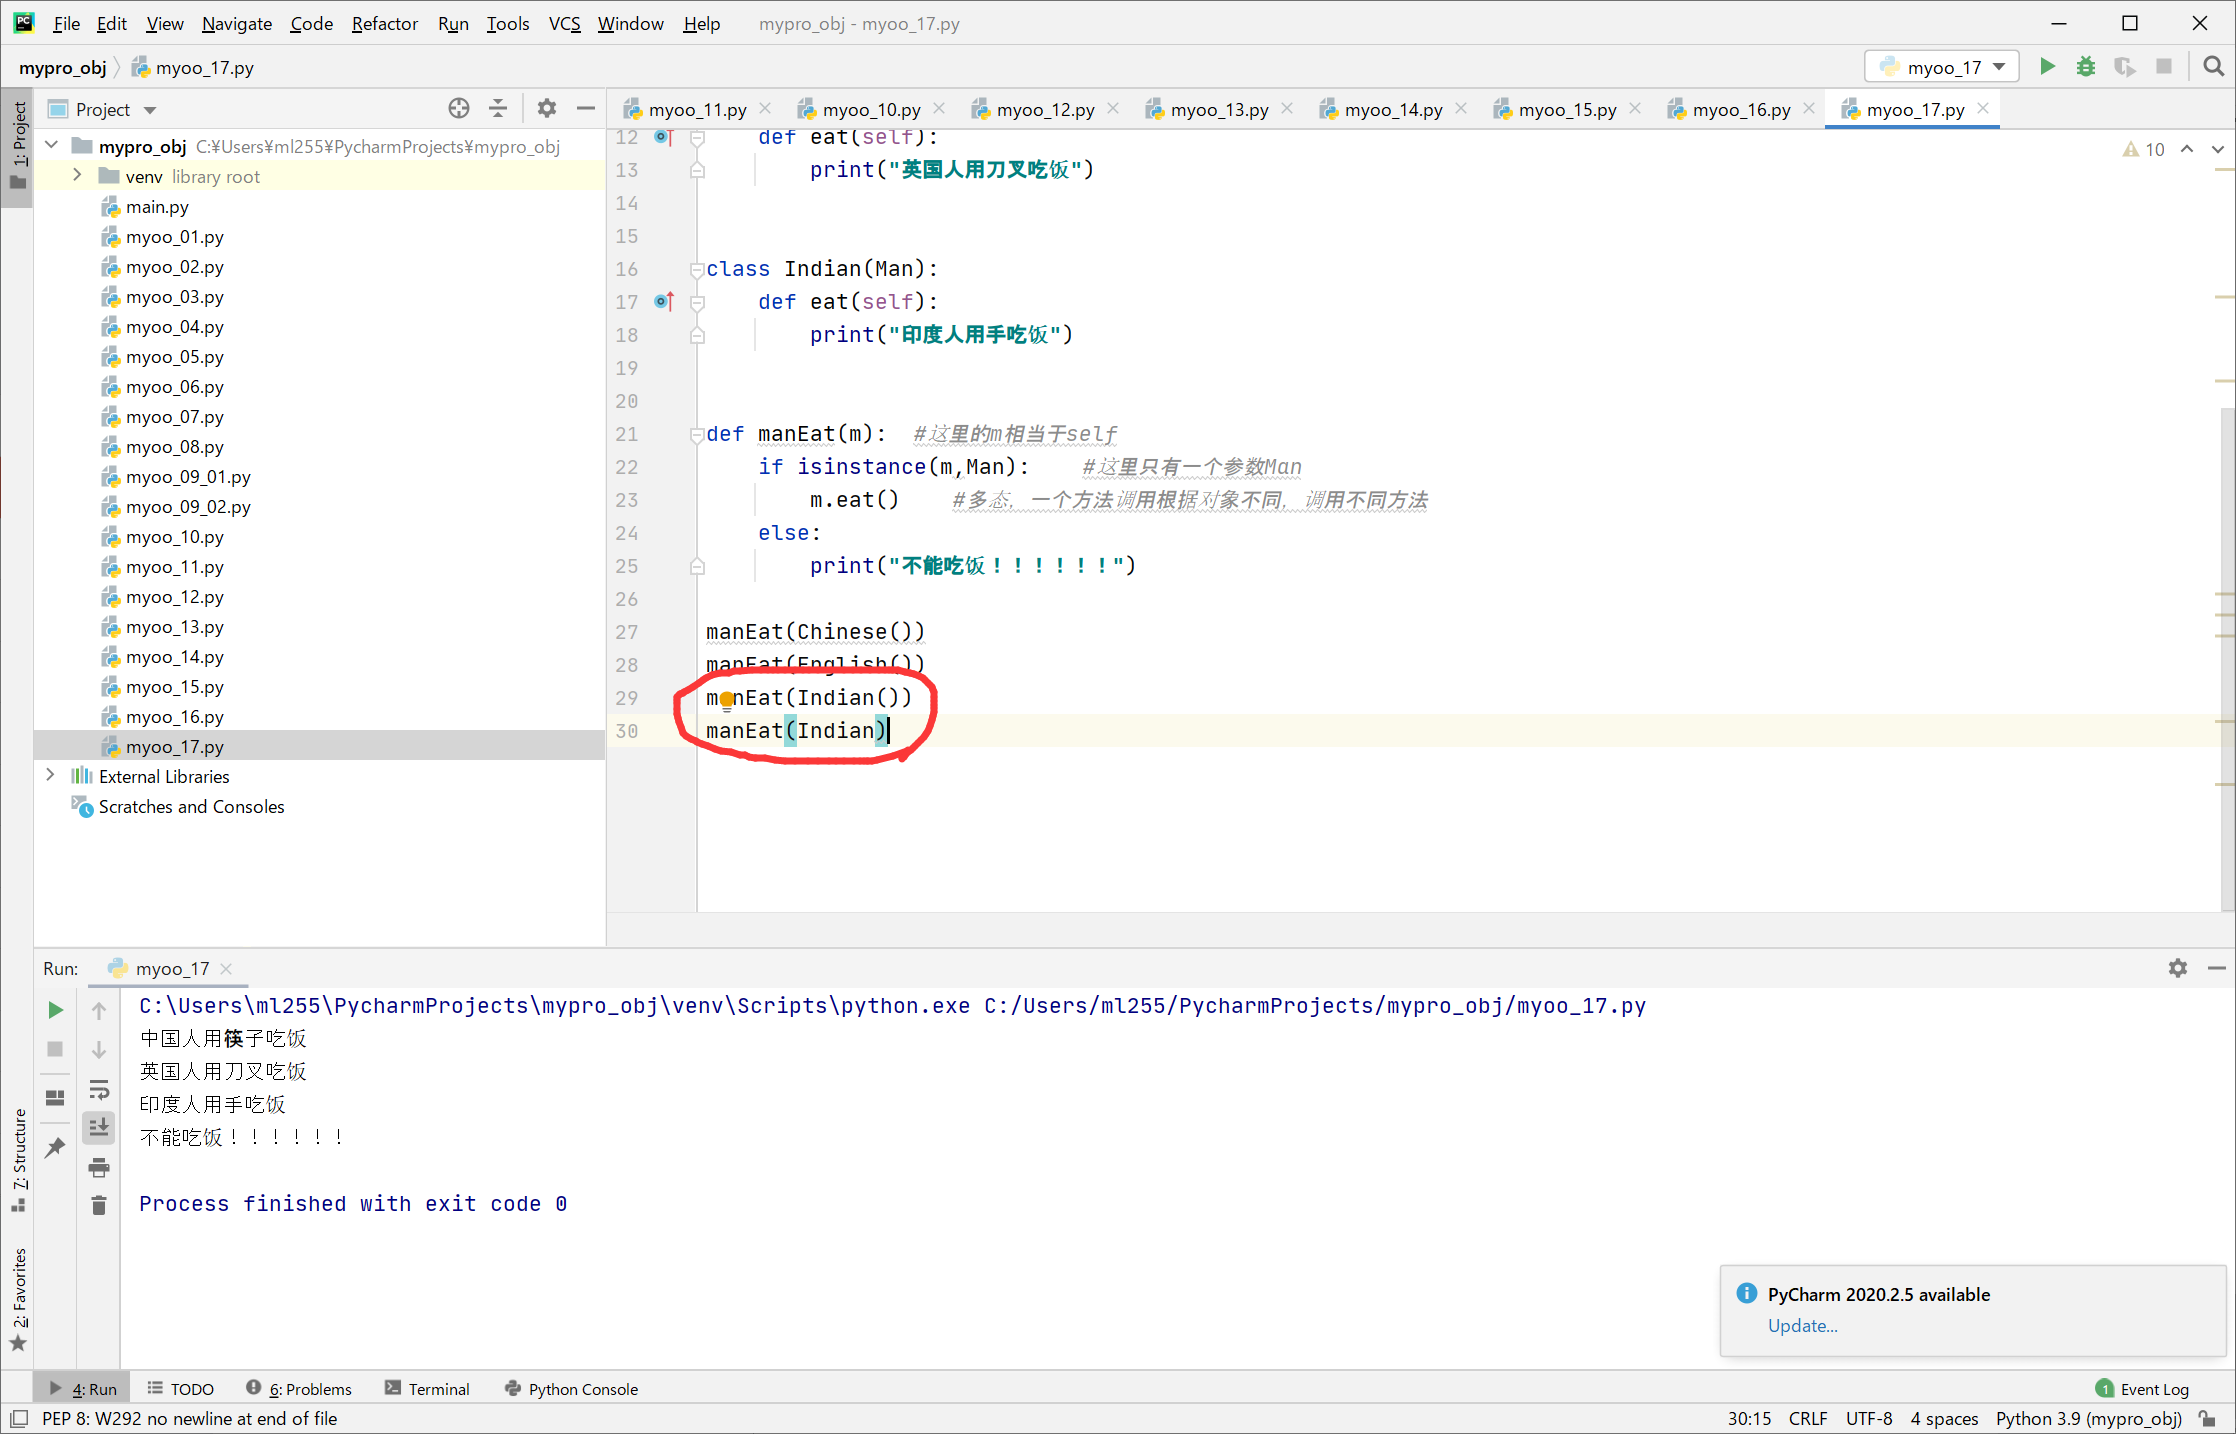Image resolution: width=2236 pixels, height=1434 pixels.
Task: Locate current file with the crosshair icon
Action: tap(459, 109)
